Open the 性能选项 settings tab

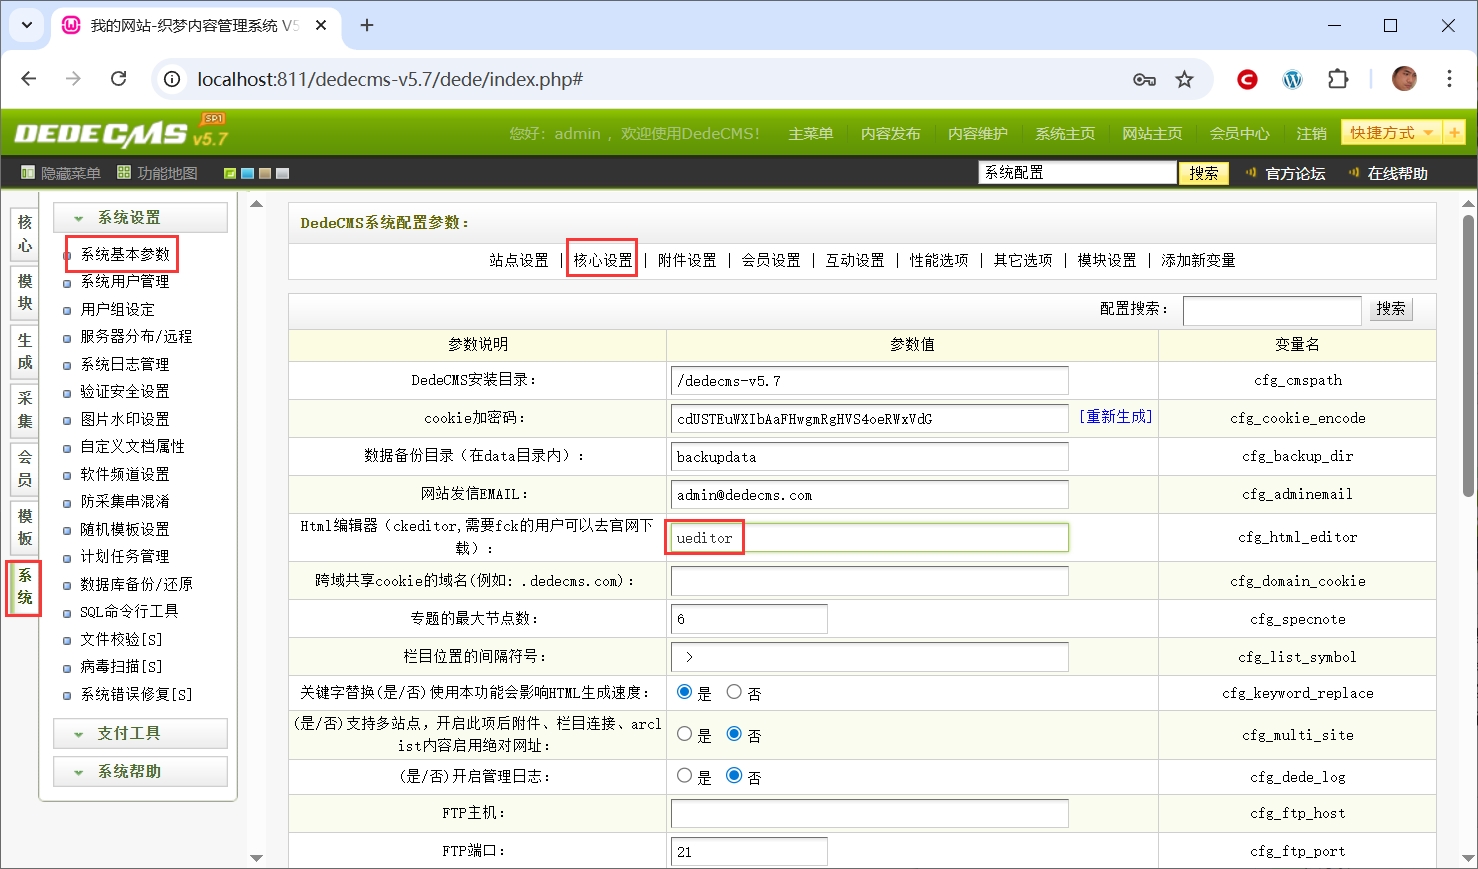(939, 260)
